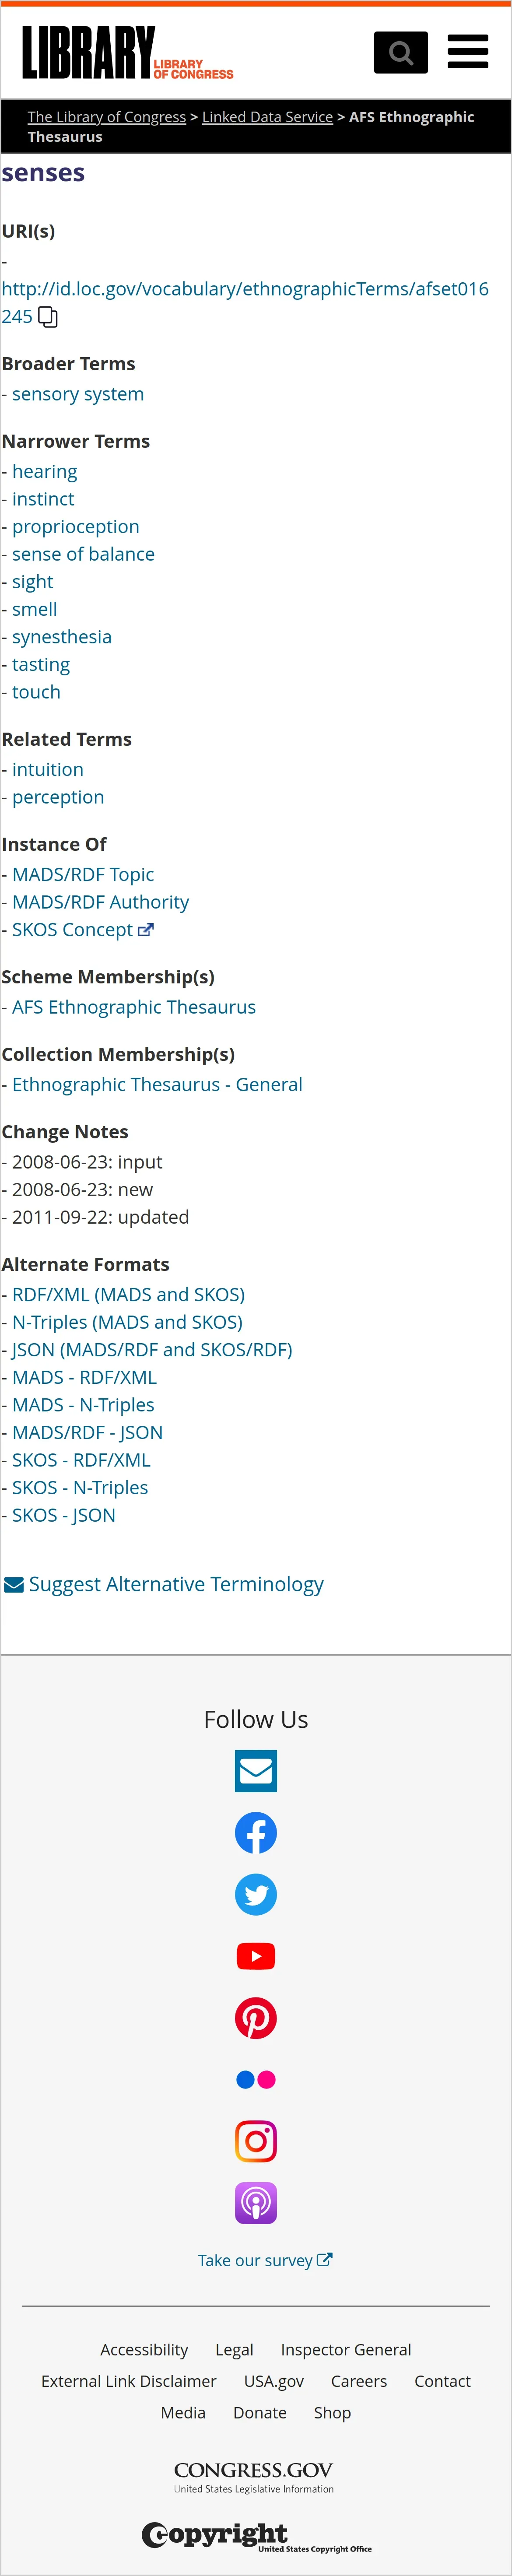Viewport: 512px width, 2576px height.
Task: Open the hamburger navigation menu
Action: pos(467,52)
